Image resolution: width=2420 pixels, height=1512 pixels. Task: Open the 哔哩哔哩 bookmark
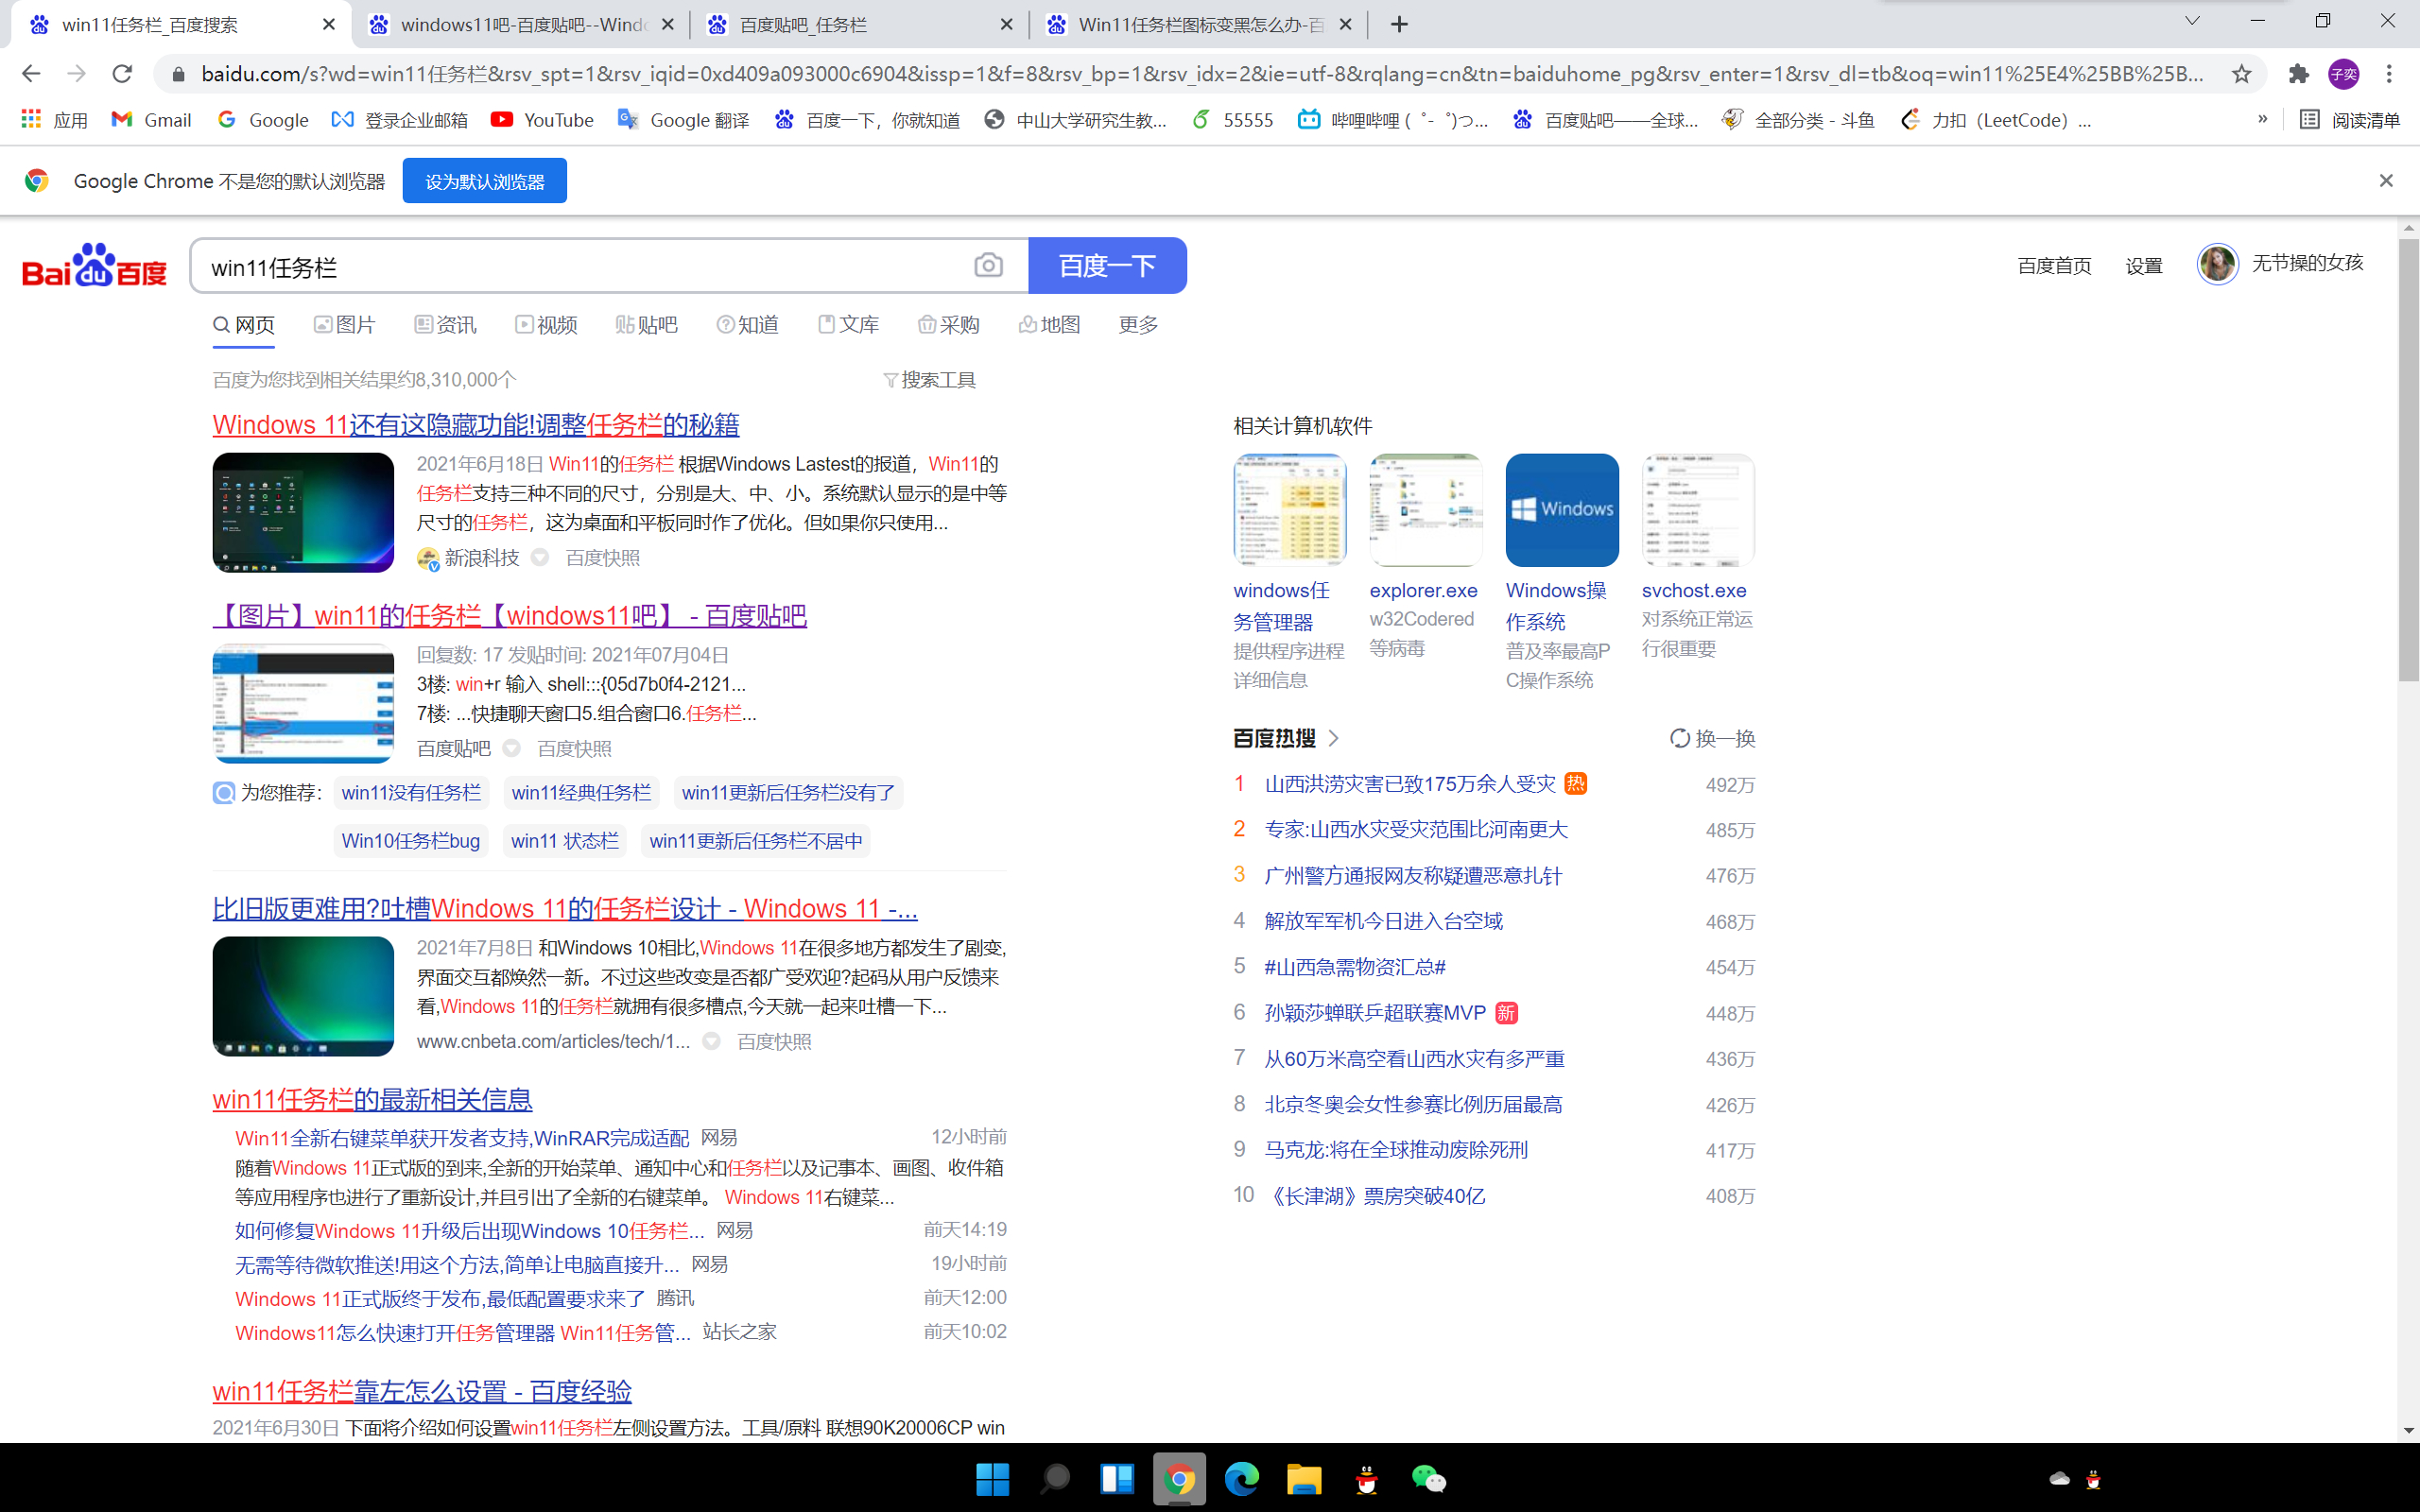(x=1392, y=120)
